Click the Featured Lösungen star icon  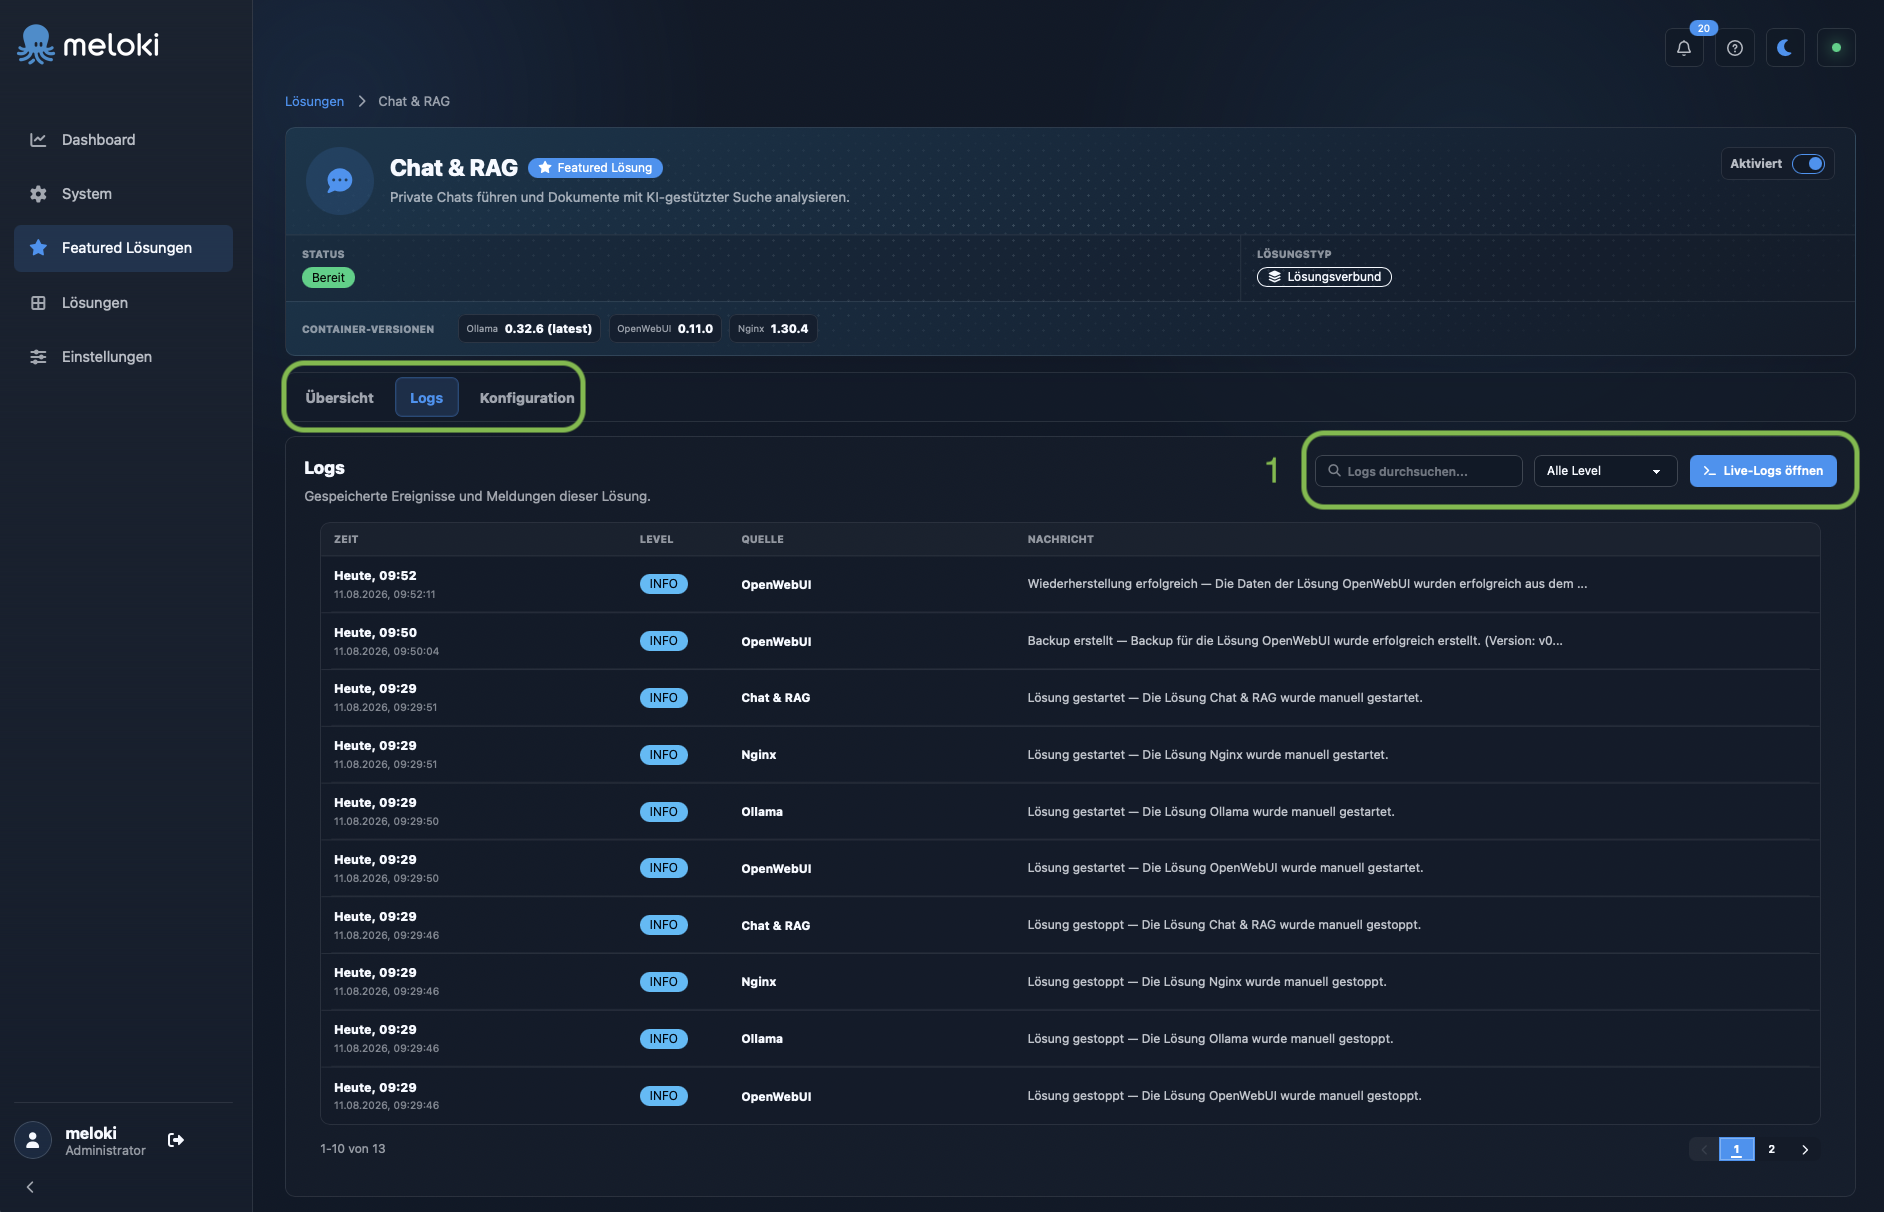pyautogui.click(x=38, y=248)
